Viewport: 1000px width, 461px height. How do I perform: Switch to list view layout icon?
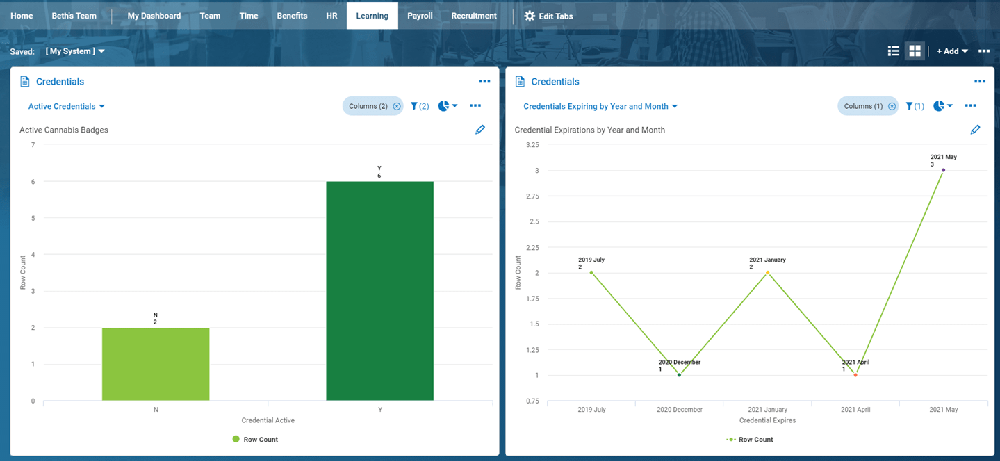pyautogui.click(x=893, y=51)
